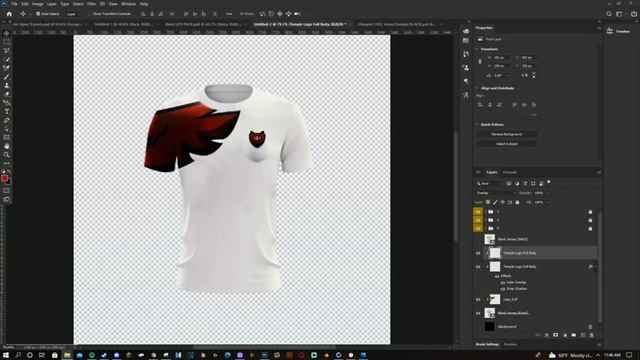
Task: Open the Window menu
Action: click(x=129, y=4)
